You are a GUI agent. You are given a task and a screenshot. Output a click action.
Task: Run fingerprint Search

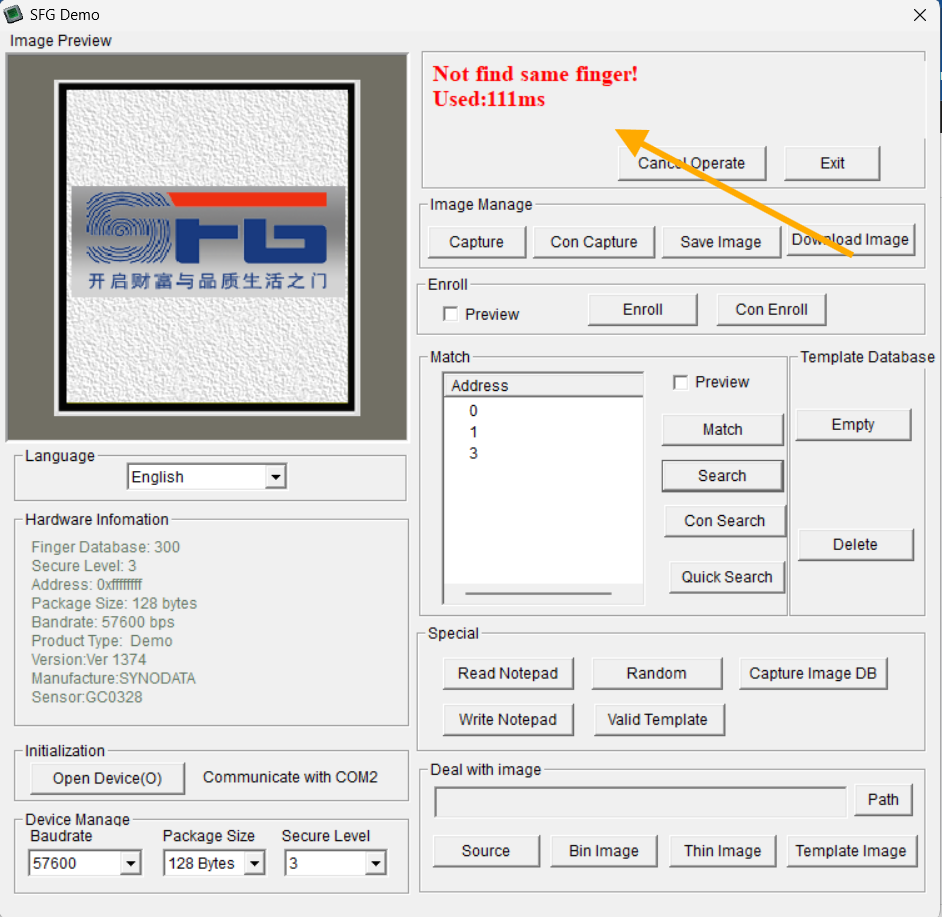coord(722,476)
